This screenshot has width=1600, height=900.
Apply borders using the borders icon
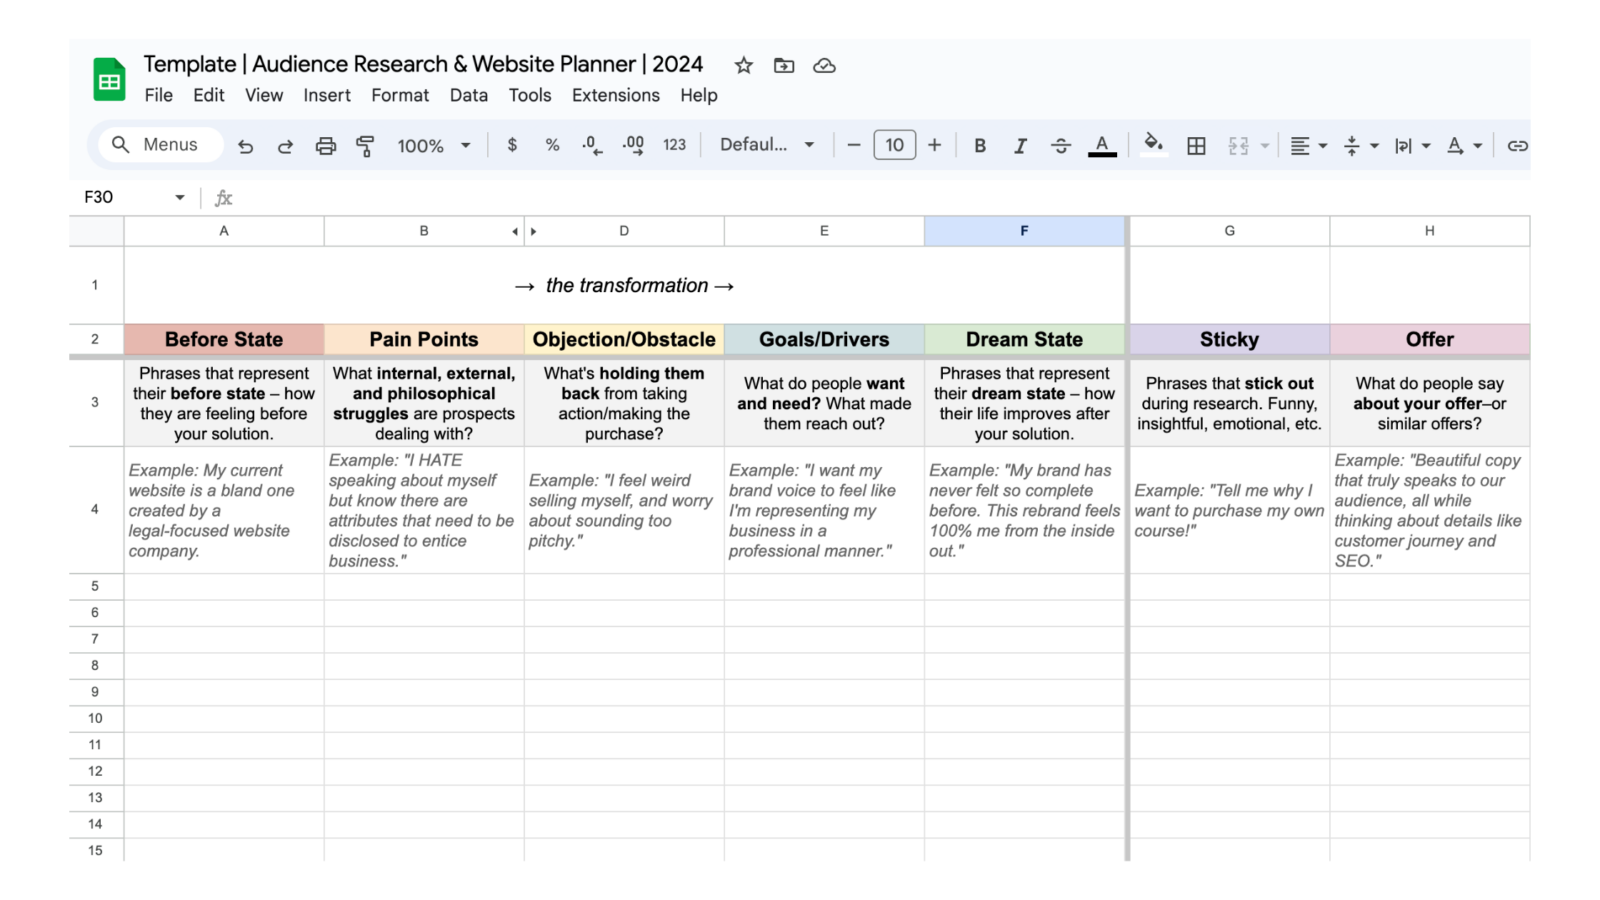1196,144
